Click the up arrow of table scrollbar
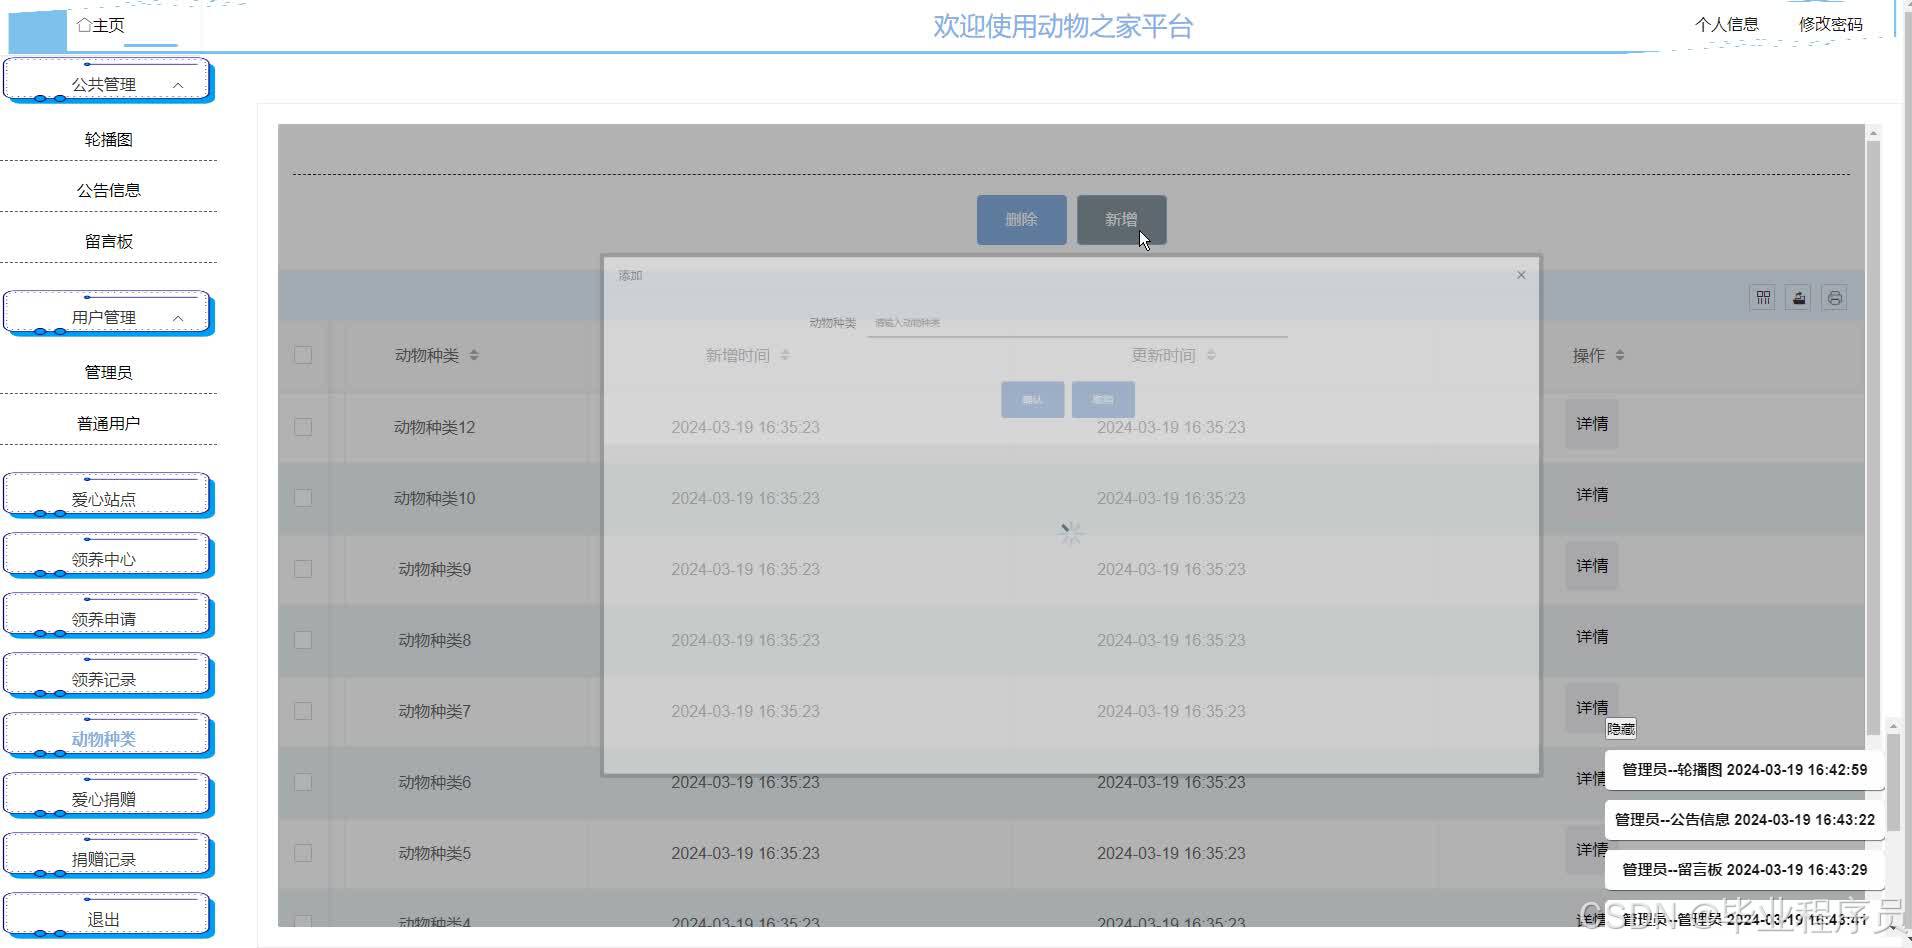 pyautogui.click(x=1873, y=132)
